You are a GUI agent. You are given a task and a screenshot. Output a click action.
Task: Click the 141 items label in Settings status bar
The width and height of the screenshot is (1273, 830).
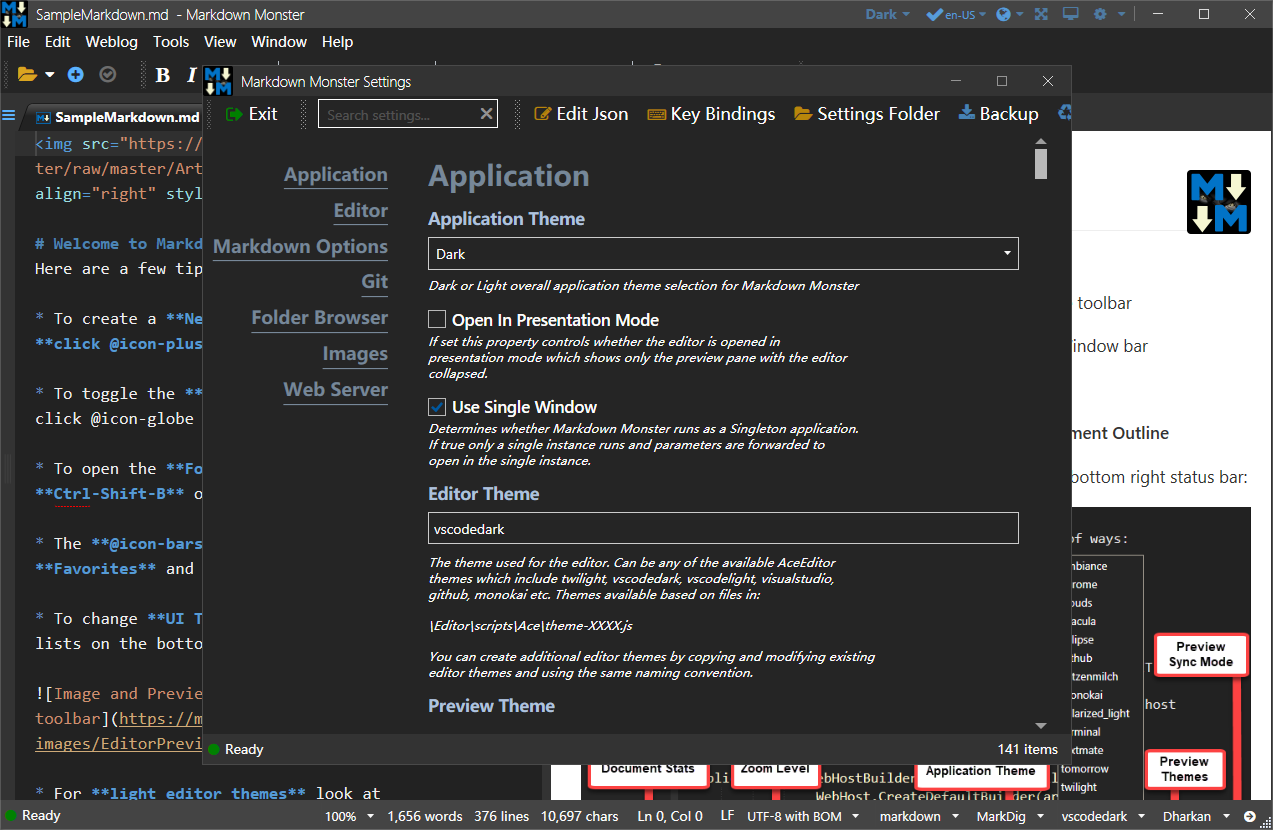point(1027,749)
